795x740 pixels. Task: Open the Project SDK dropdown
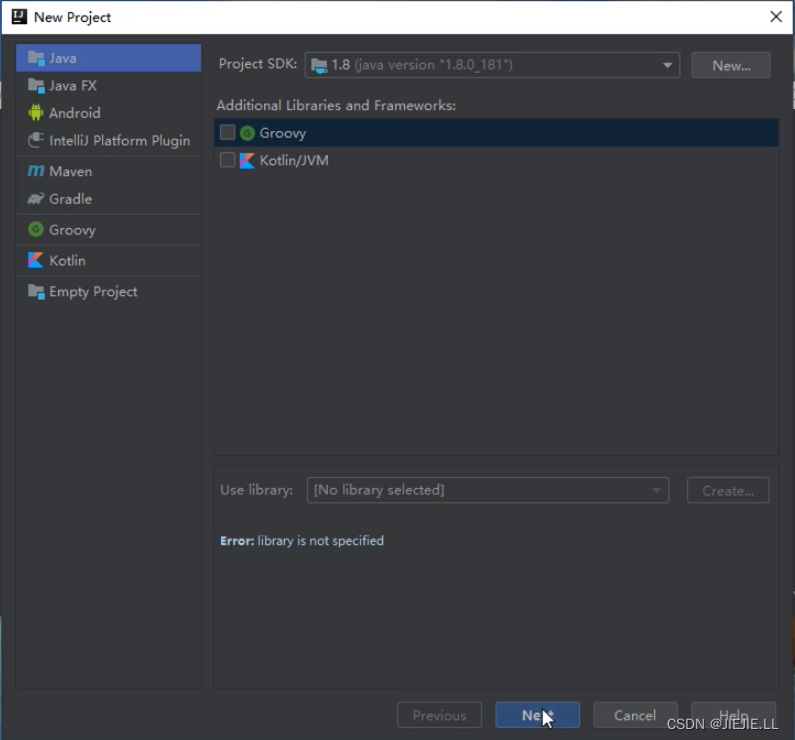492,65
